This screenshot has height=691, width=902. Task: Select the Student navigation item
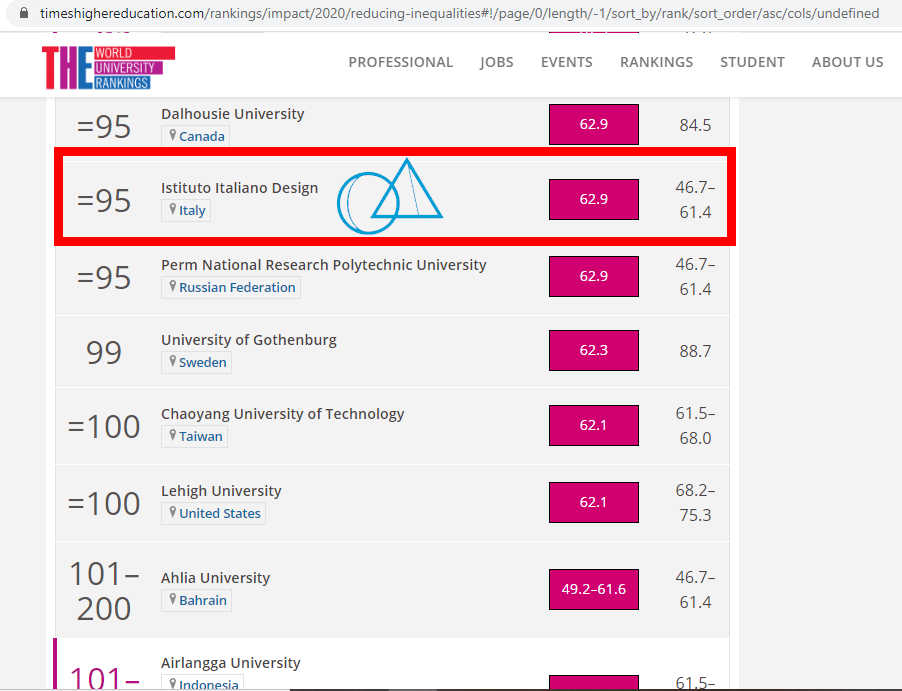[752, 62]
